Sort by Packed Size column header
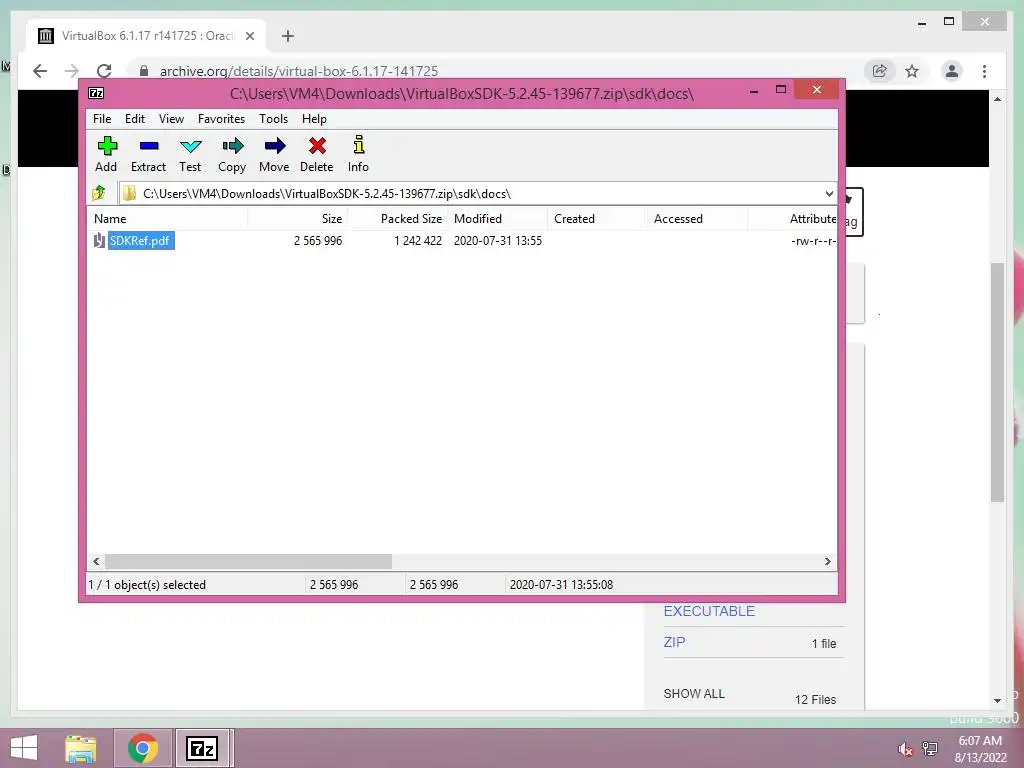 398,219
